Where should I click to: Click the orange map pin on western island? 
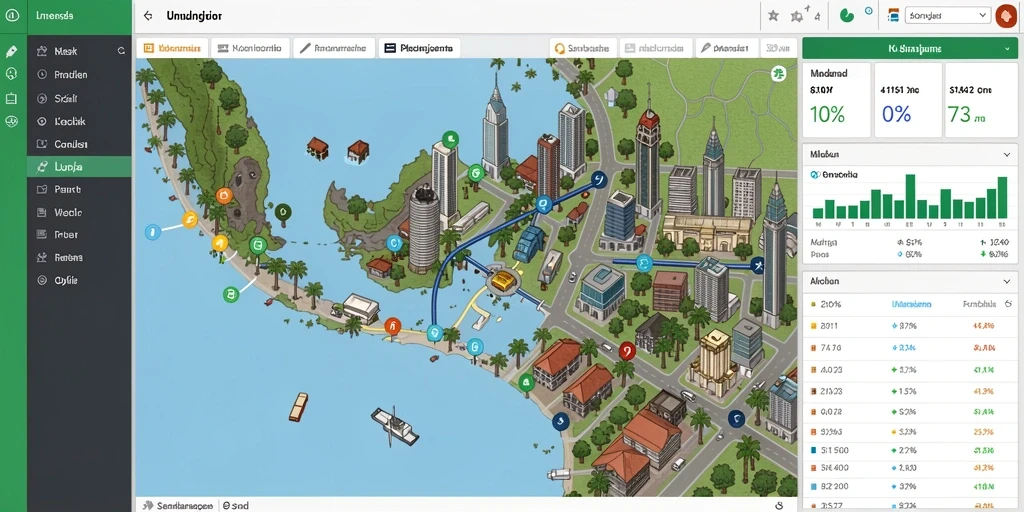(x=223, y=195)
